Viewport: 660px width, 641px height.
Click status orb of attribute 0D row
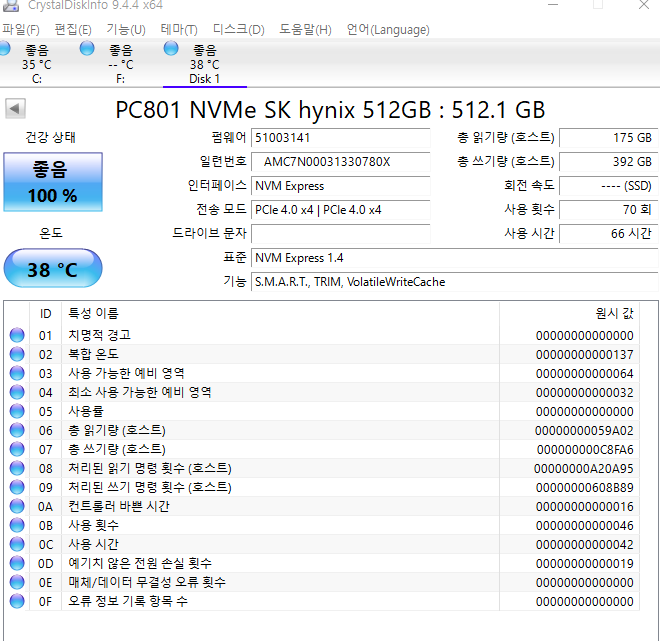17,563
